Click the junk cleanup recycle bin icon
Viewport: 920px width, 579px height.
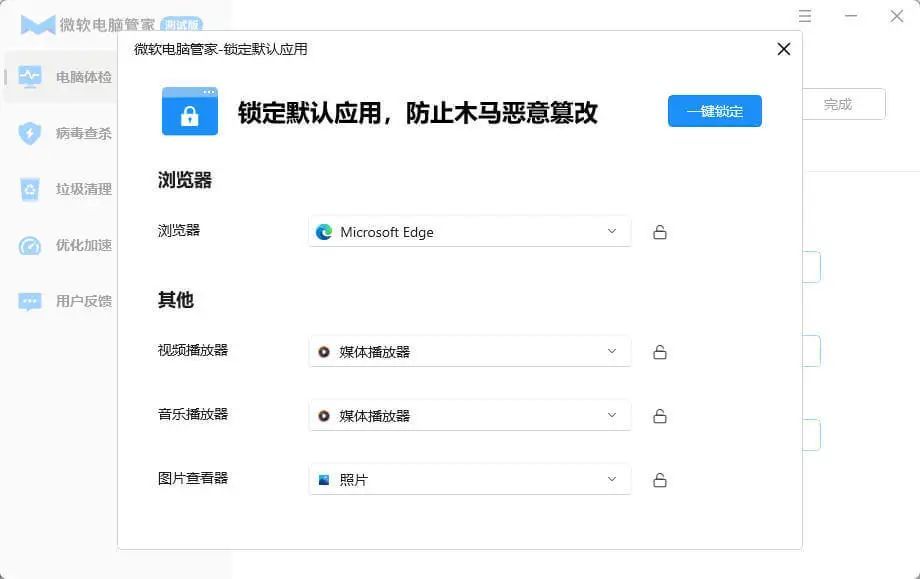[30, 189]
